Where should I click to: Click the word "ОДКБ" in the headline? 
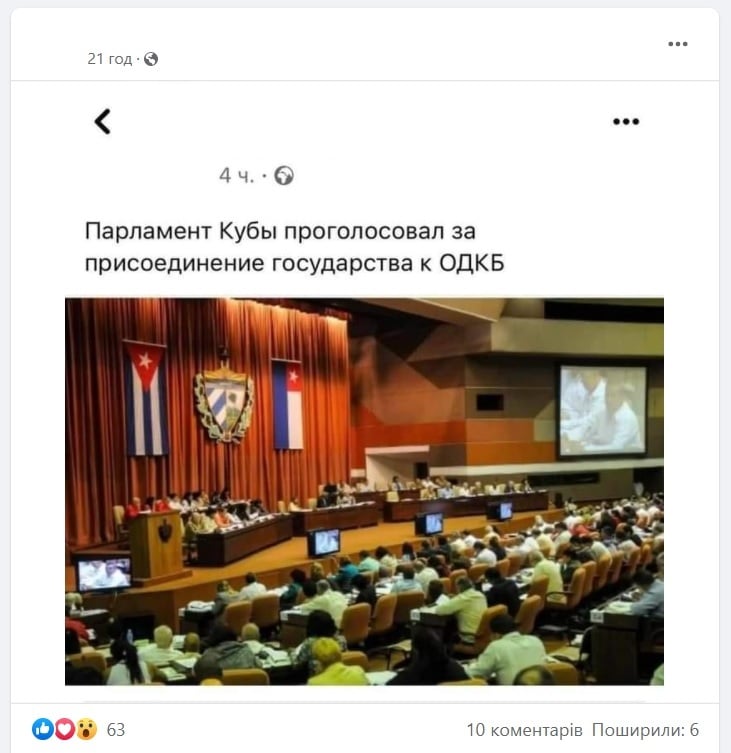click(x=471, y=263)
